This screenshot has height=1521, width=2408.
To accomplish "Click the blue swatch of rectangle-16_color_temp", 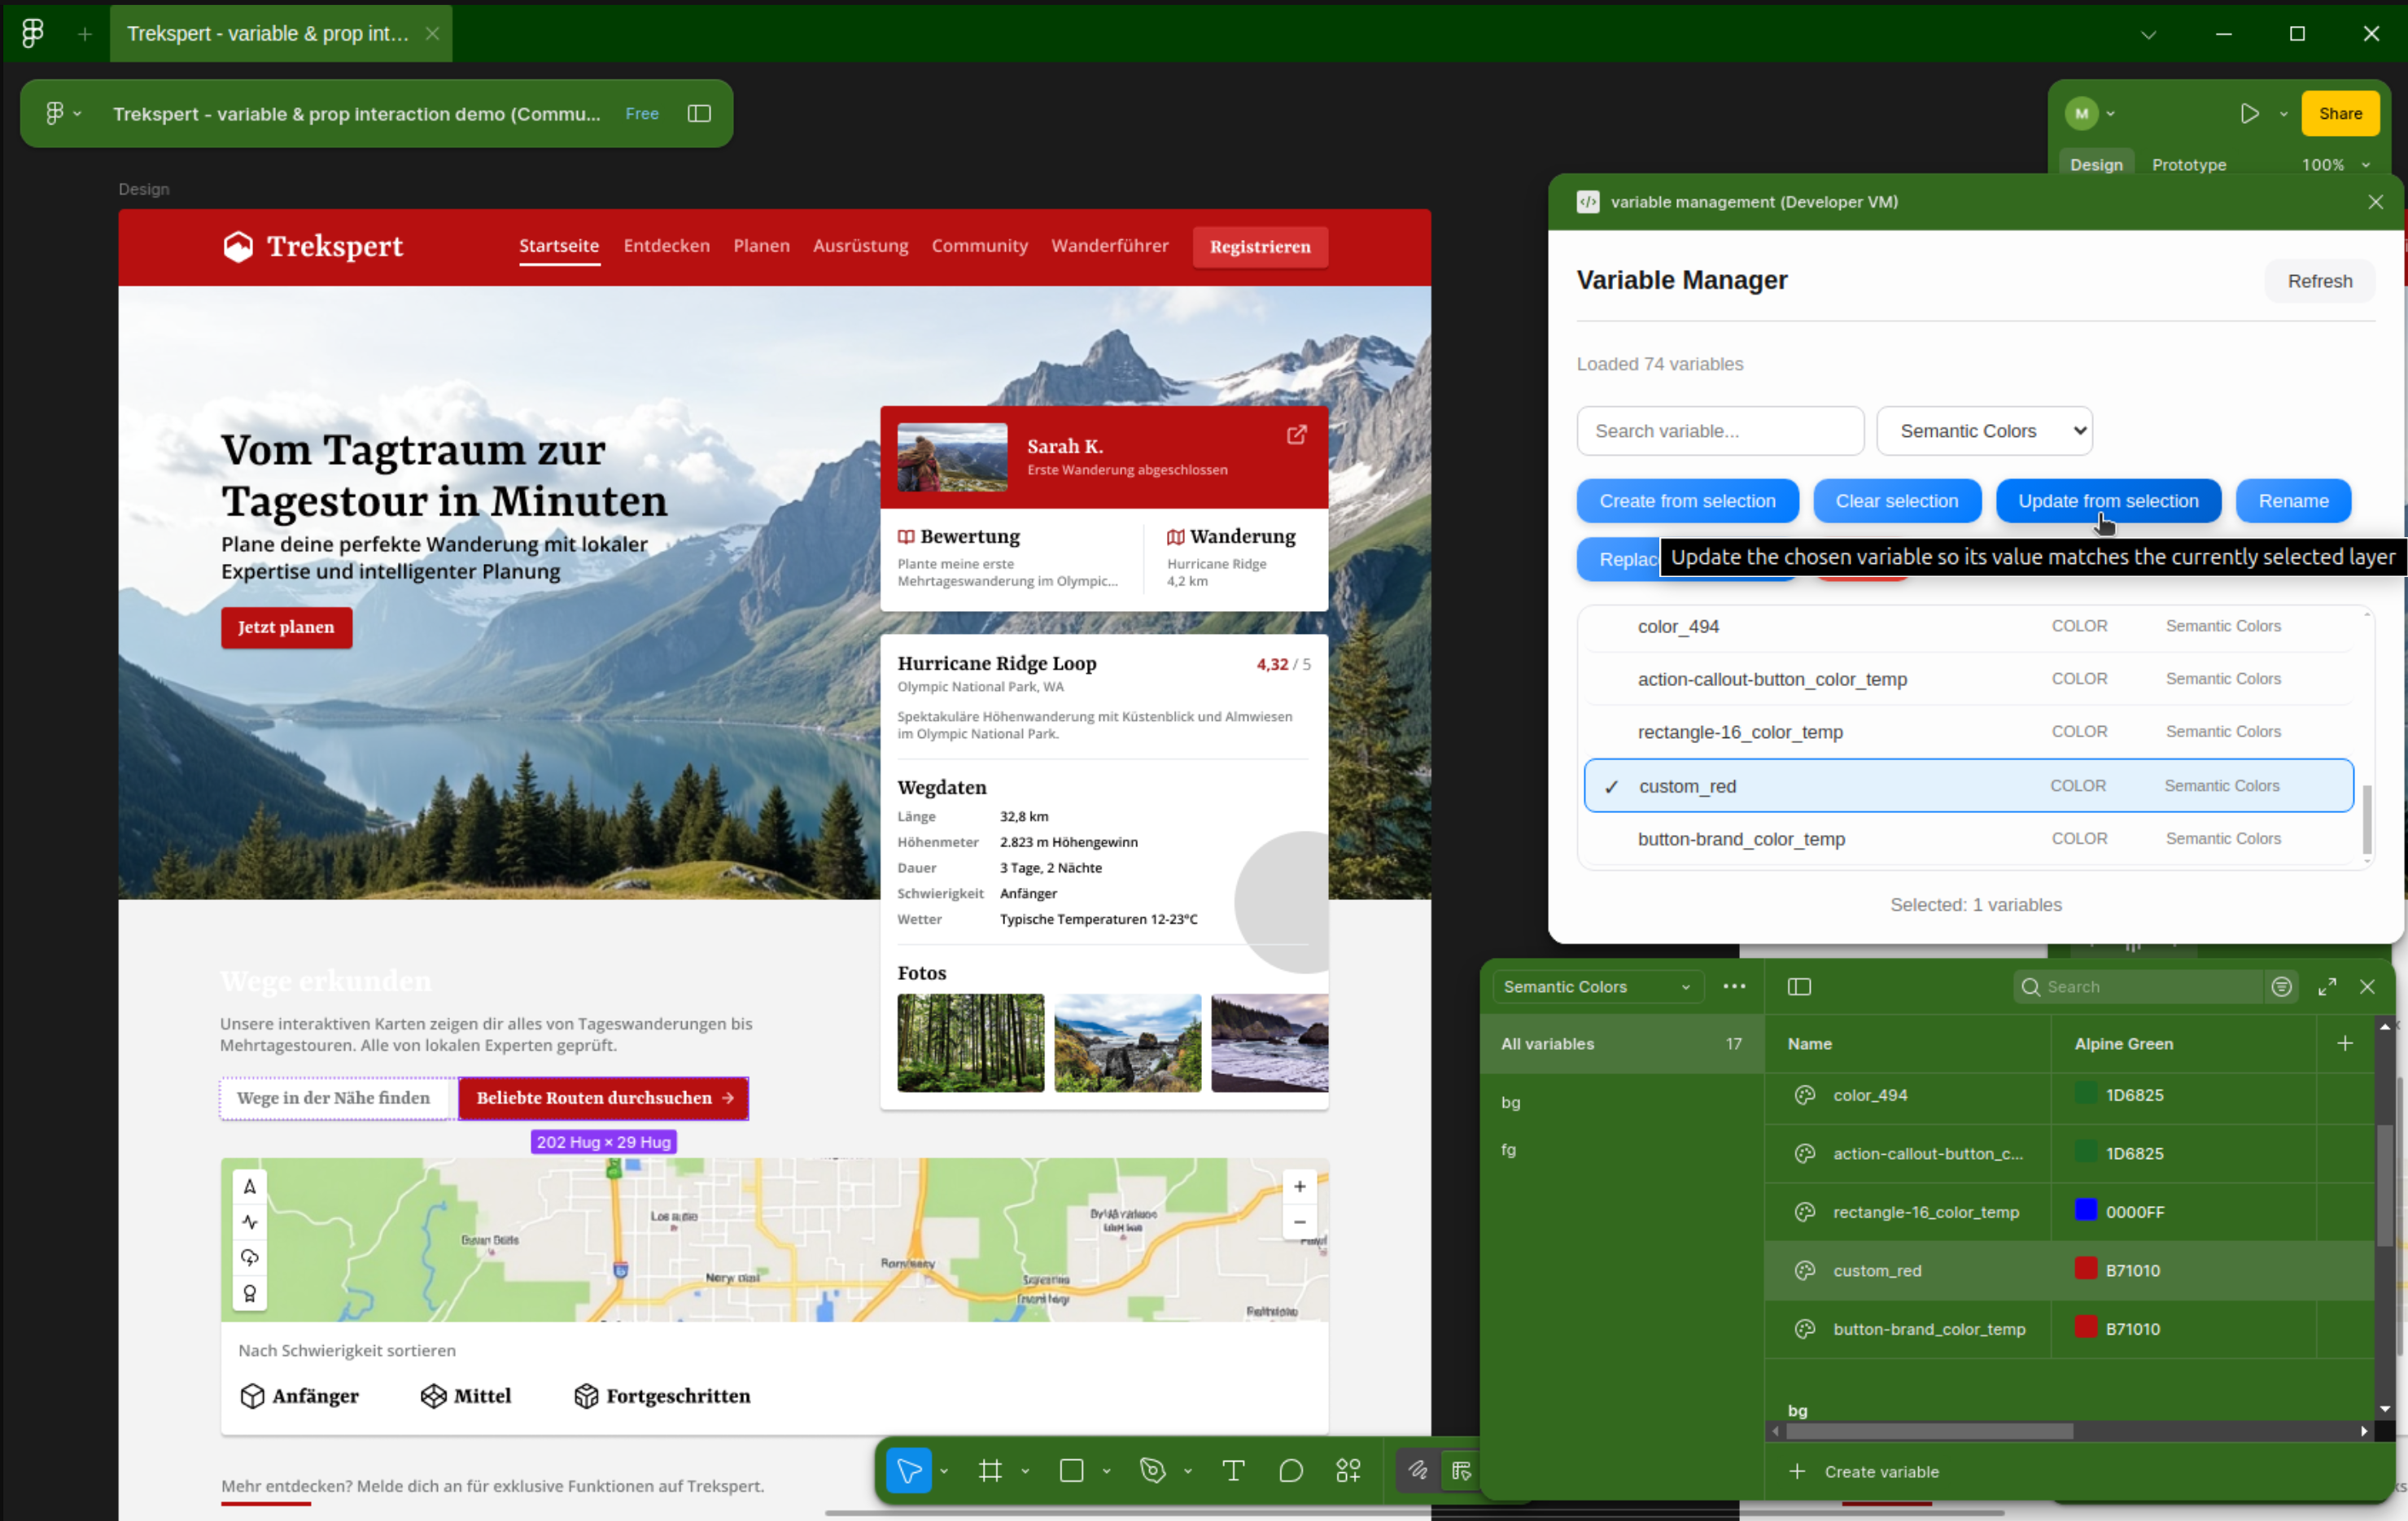I will coord(2085,1211).
